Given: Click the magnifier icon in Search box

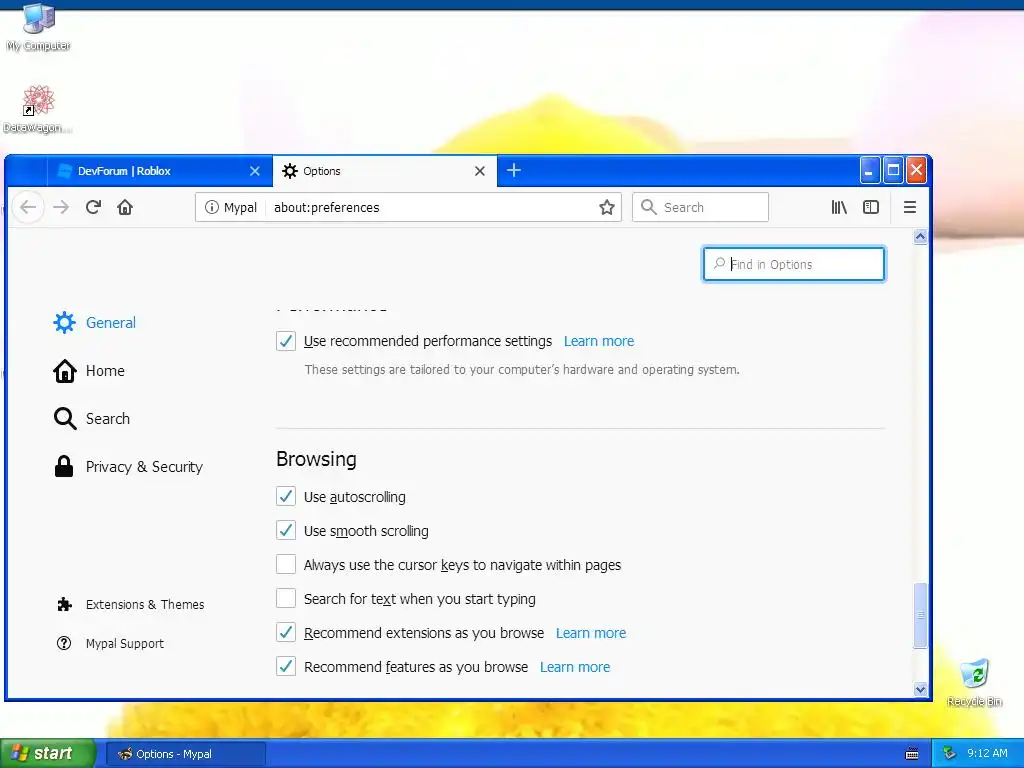Looking at the screenshot, I should pyautogui.click(x=648, y=208).
